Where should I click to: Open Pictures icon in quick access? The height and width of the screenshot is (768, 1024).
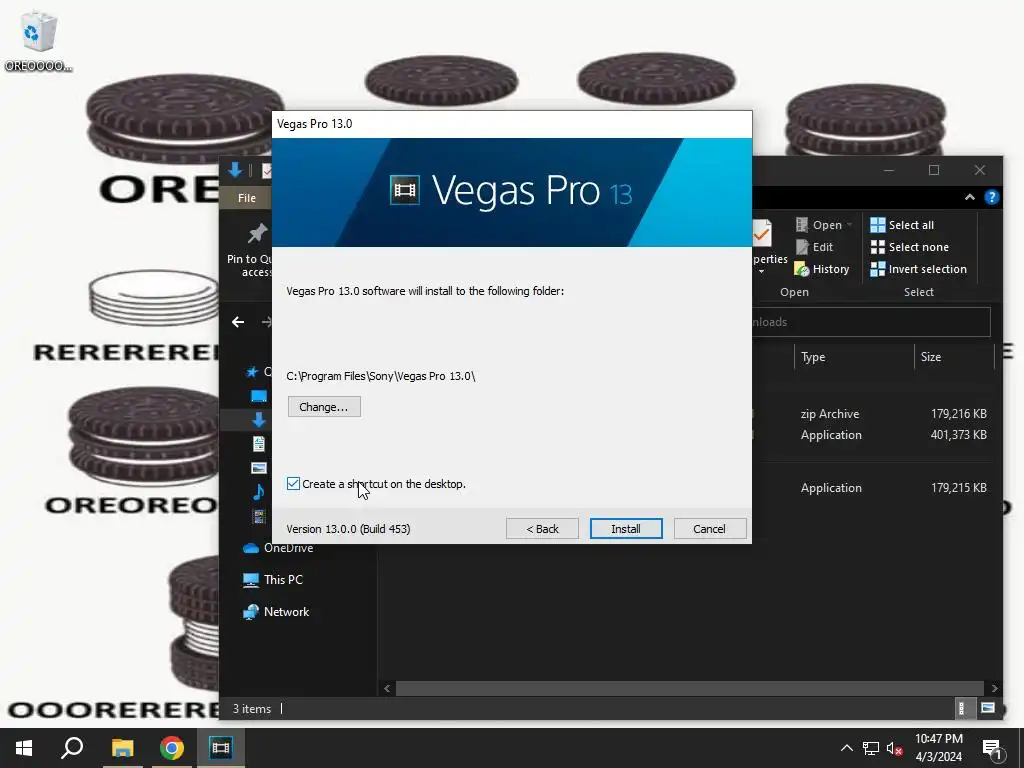click(259, 468)
